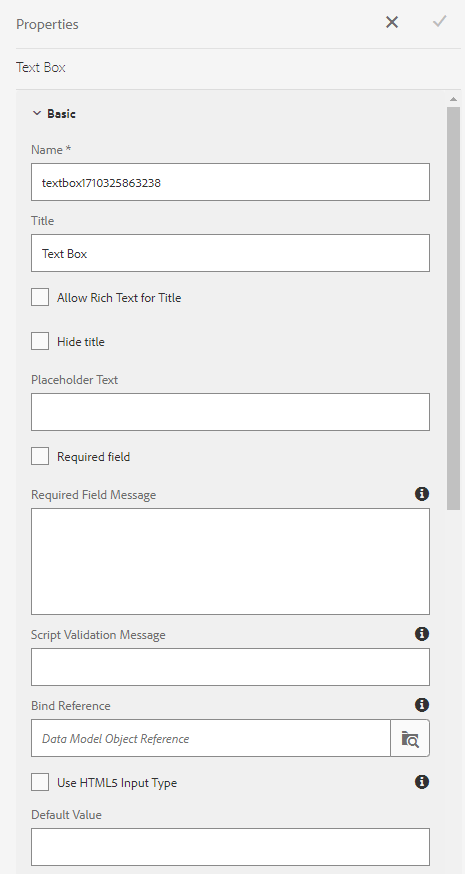Click the Bind Reference label
Image resolution: width=465 pixels, height=874 pixels.
click(71, 706)
